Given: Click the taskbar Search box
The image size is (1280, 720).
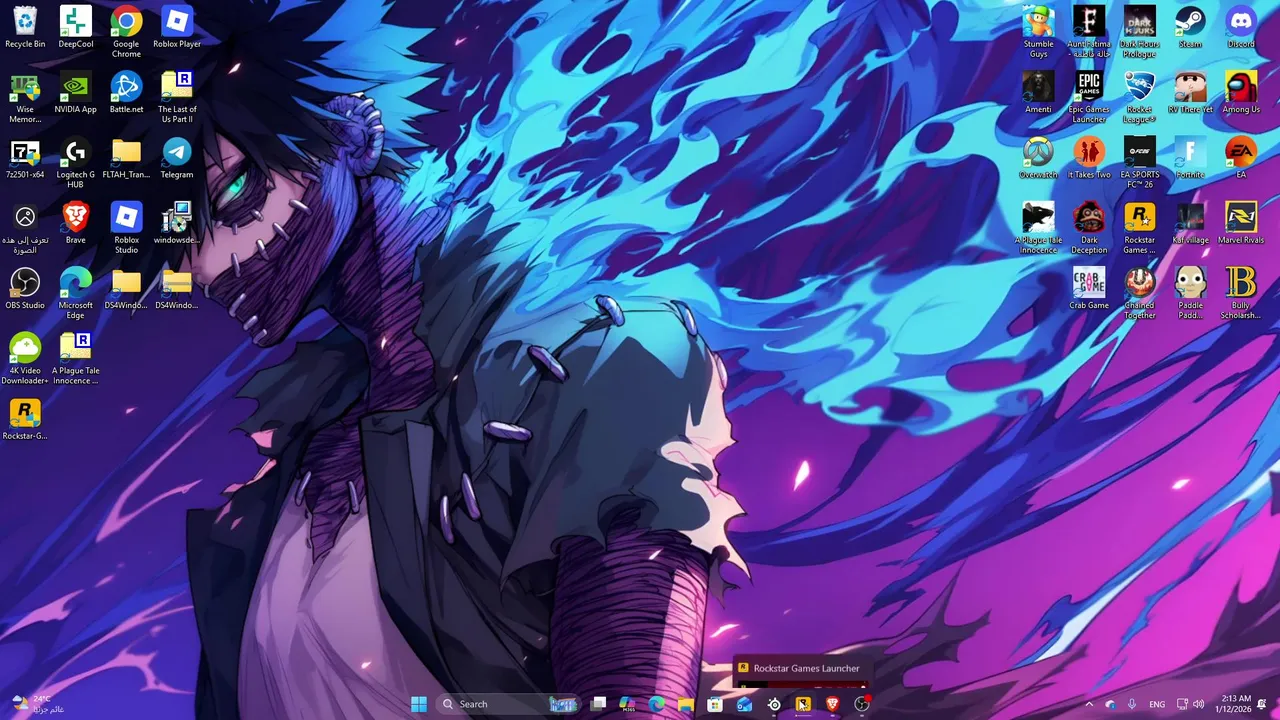Looking at the screenshot, I should pyautogui.click(x=508, y=704).
